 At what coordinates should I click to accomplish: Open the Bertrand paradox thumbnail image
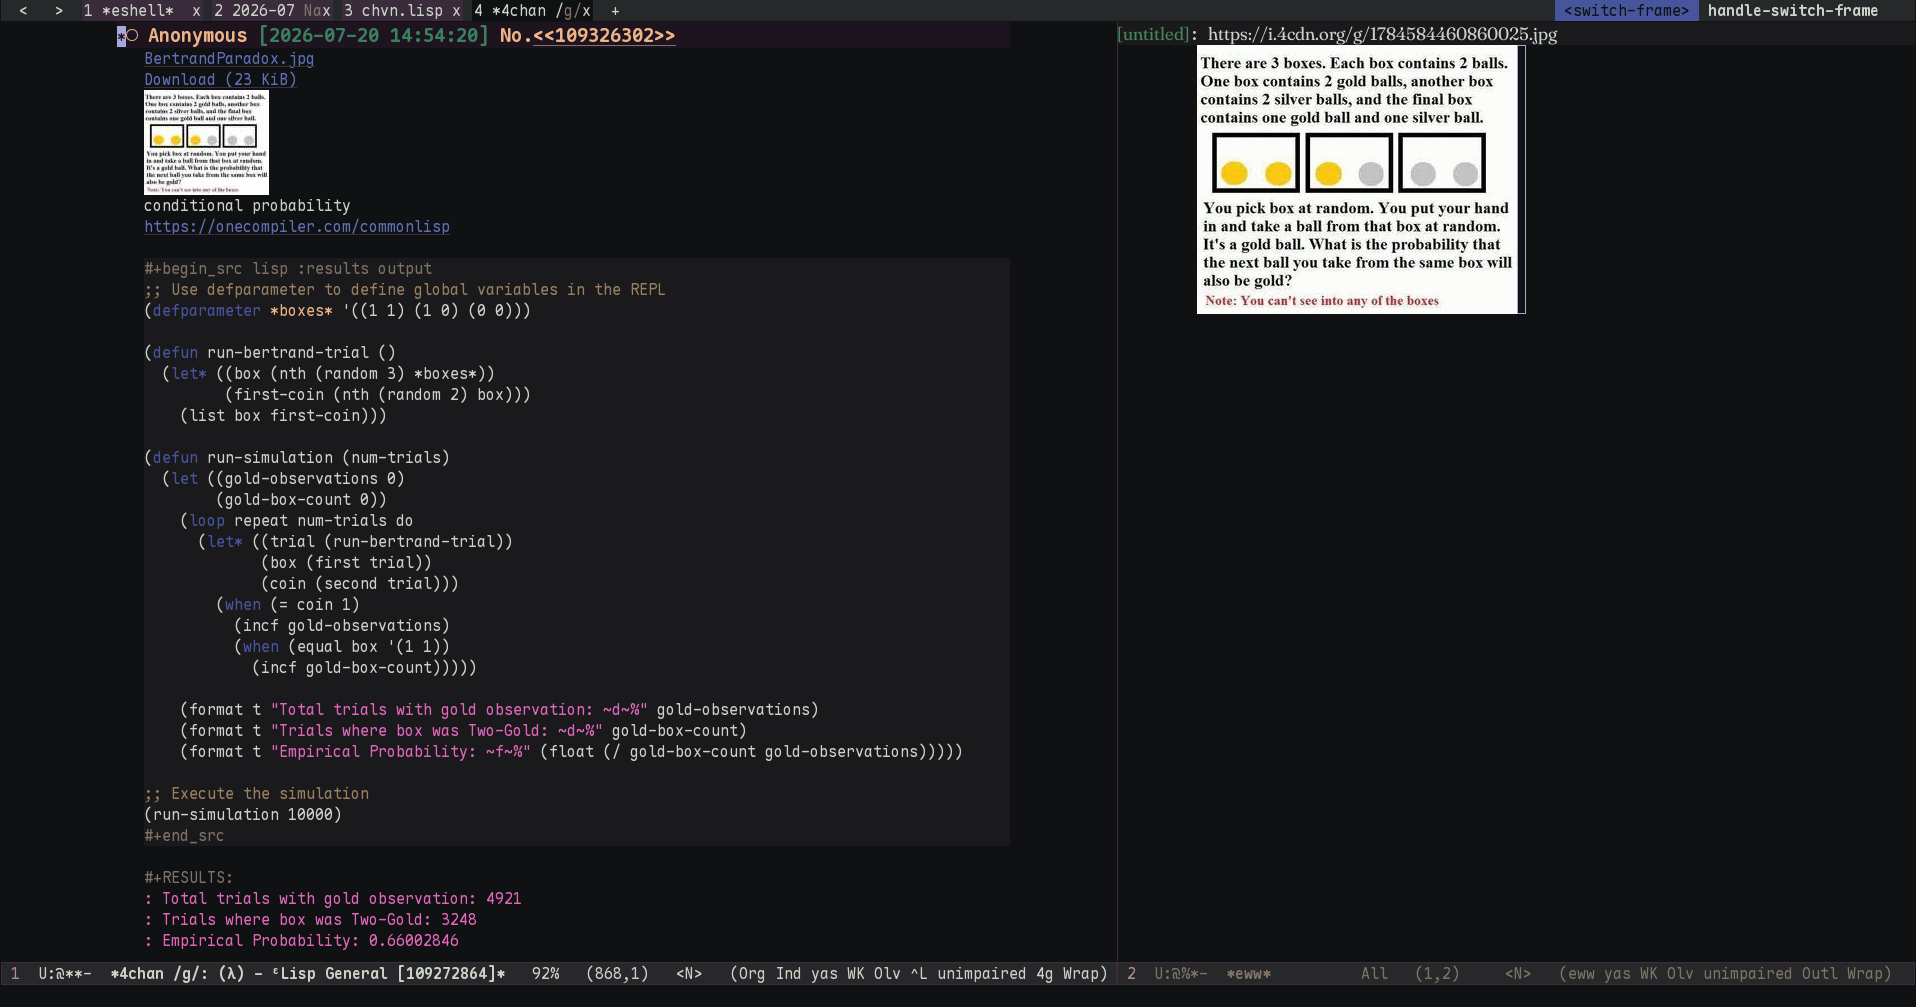click(206, 143)
